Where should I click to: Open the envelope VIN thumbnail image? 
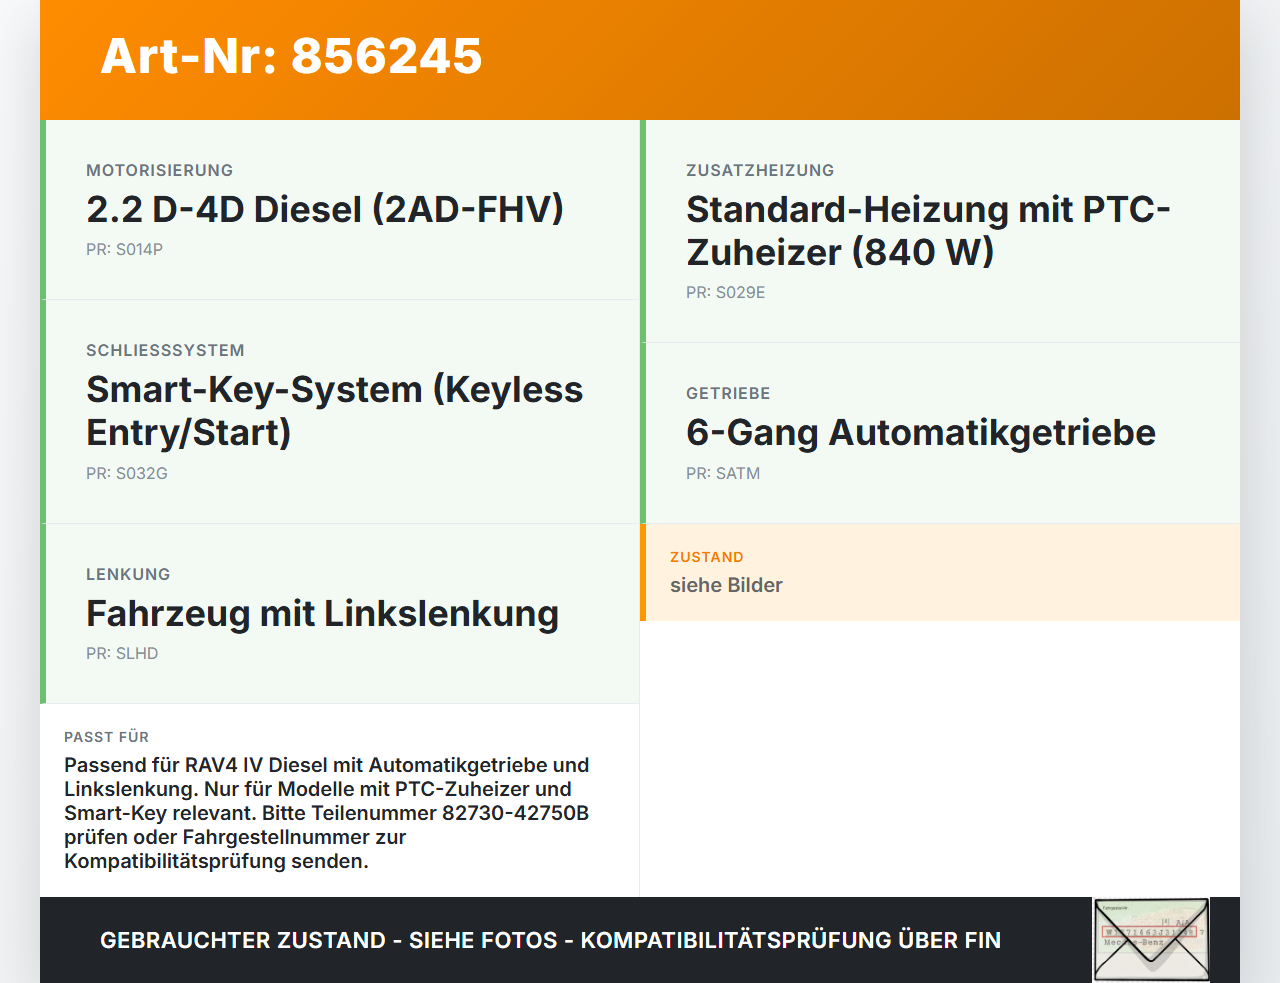coord(1151,940)
